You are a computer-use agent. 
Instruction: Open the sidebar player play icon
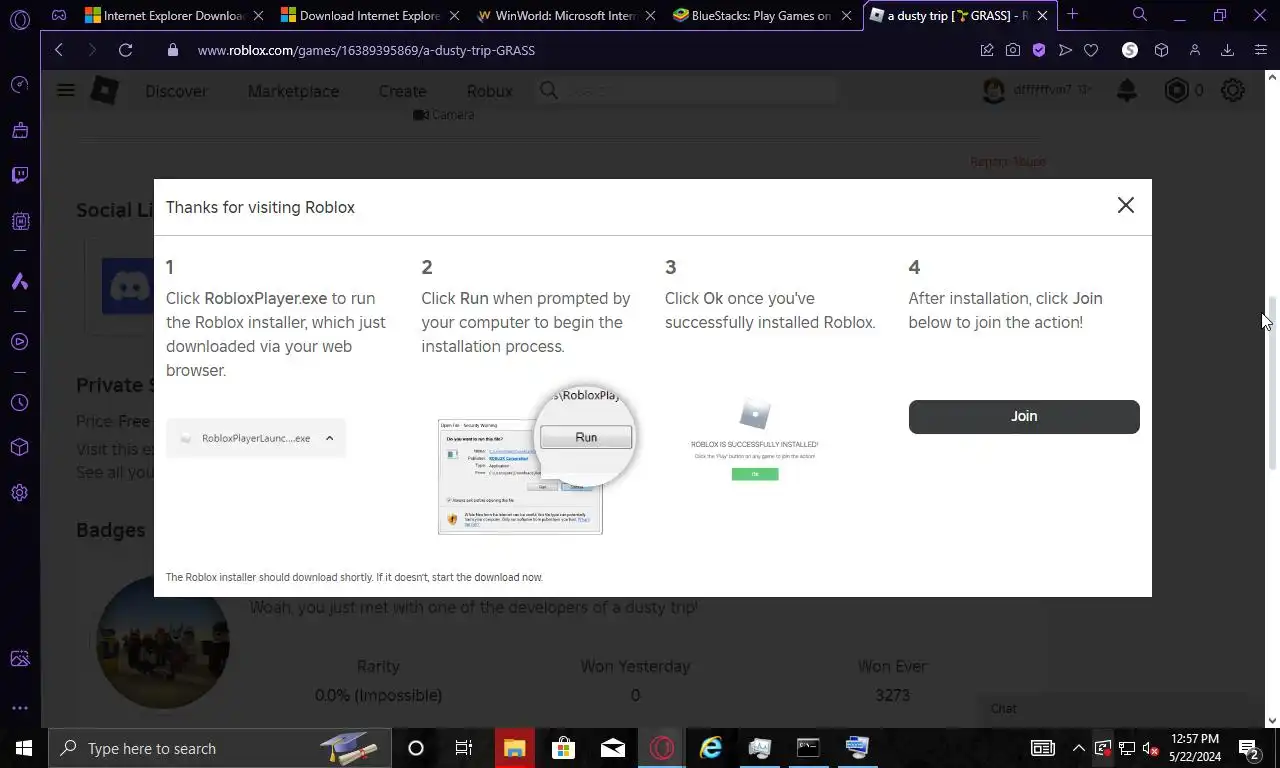[19, 342]
